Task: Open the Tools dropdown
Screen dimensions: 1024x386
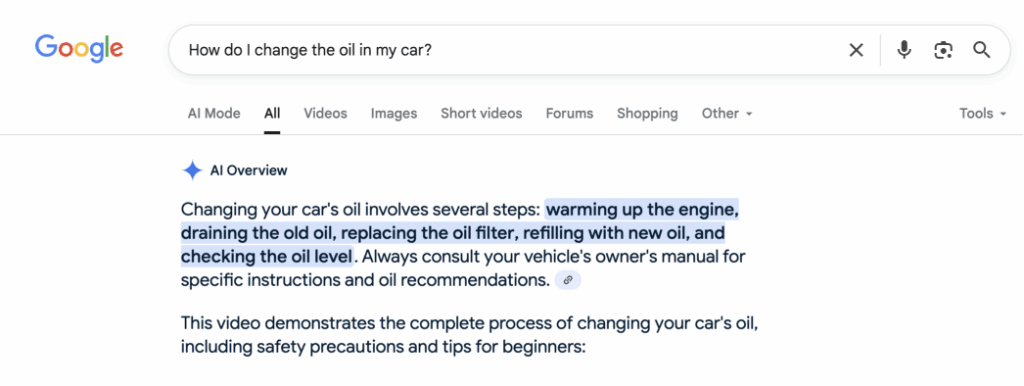Action: click(x=982, y=114)
